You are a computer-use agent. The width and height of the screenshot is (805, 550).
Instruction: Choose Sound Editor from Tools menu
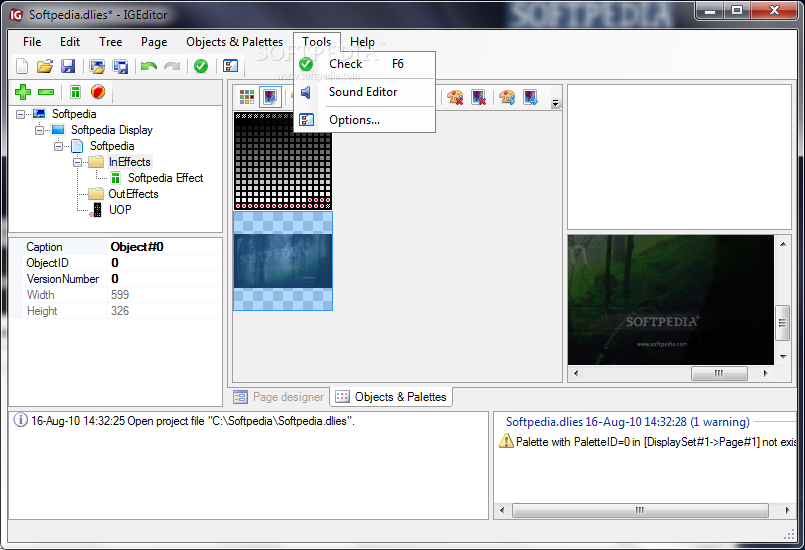point(365,92)
